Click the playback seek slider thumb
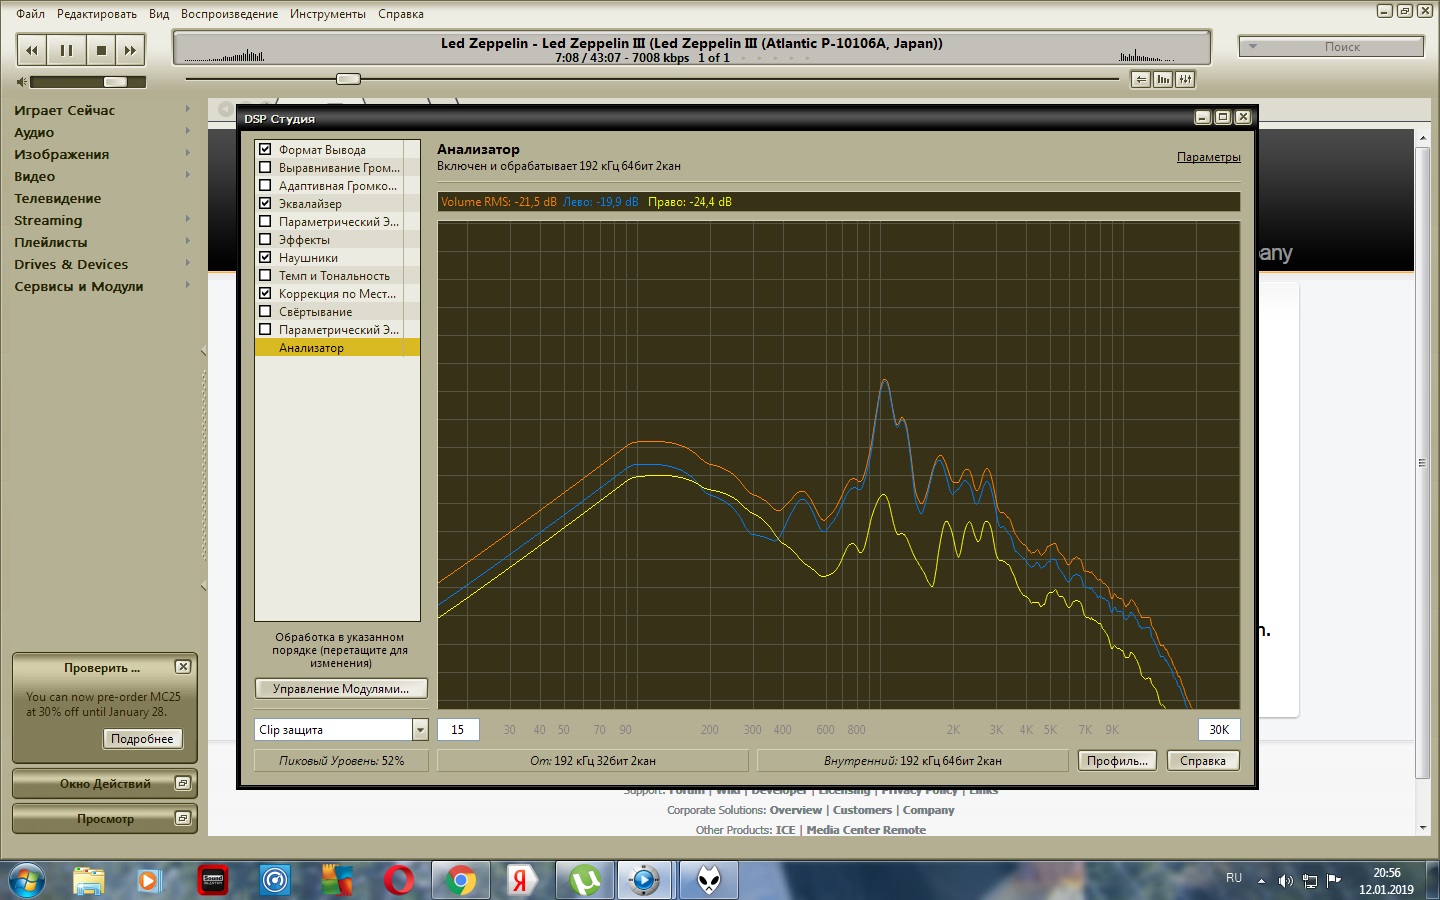 [348, 79]
